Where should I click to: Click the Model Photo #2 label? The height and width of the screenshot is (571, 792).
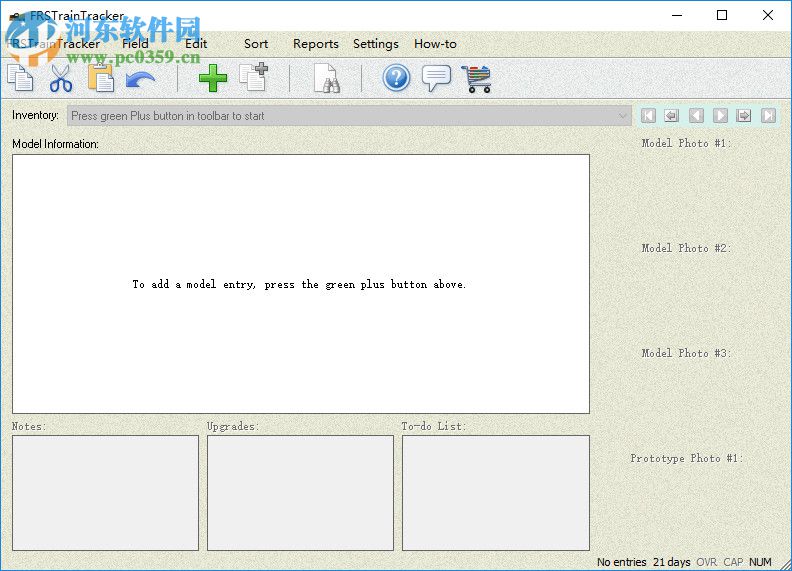tap(686, 249)
